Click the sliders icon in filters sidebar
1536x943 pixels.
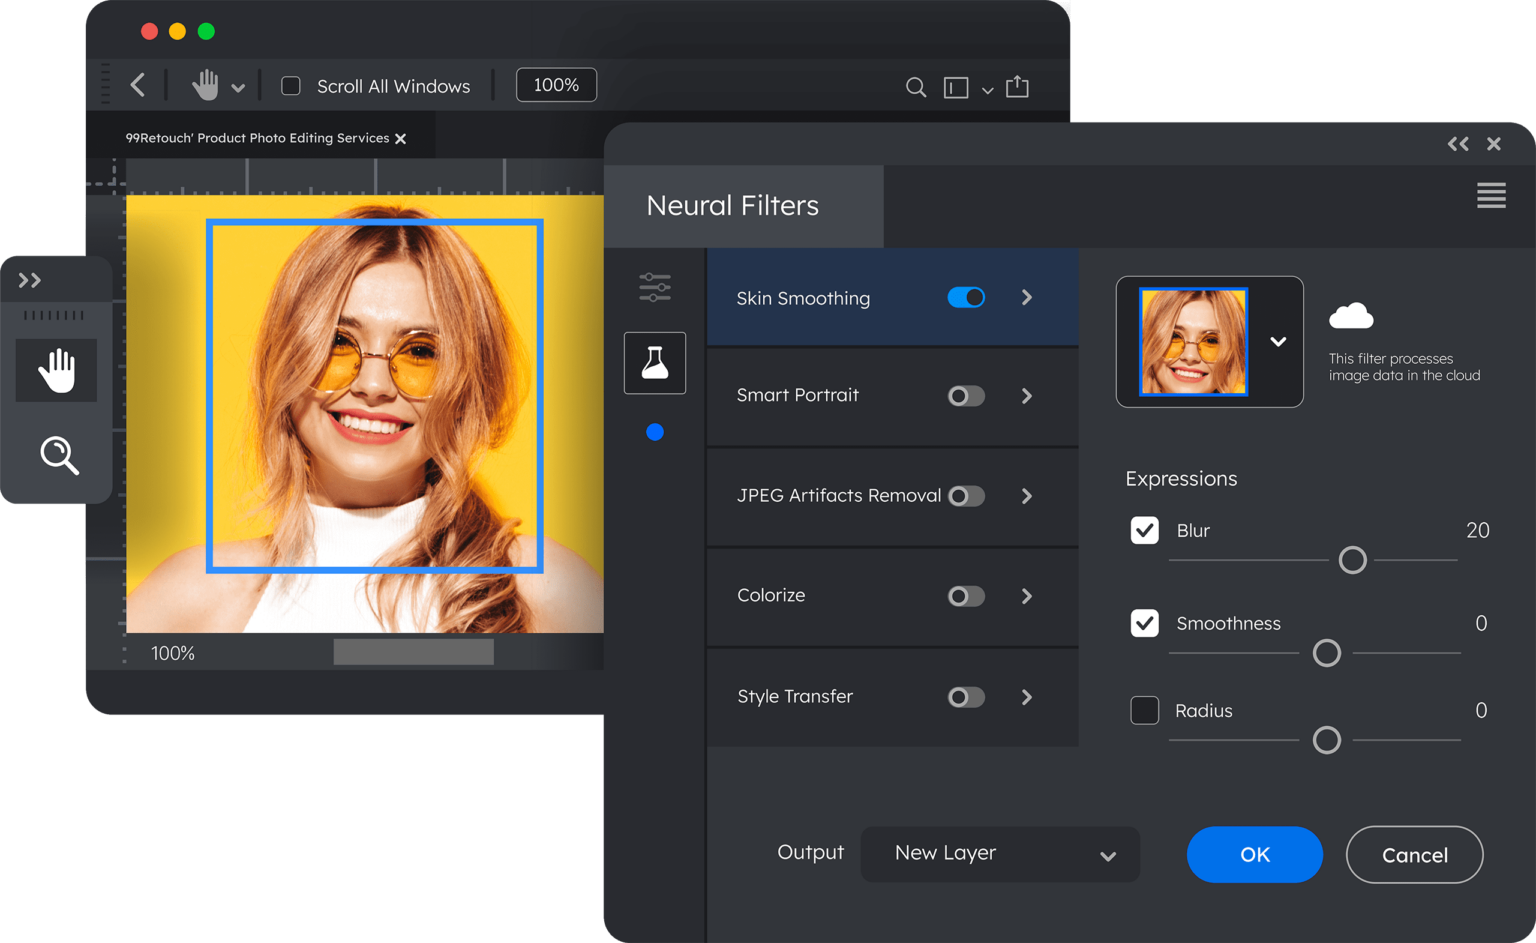pos(655,288)
